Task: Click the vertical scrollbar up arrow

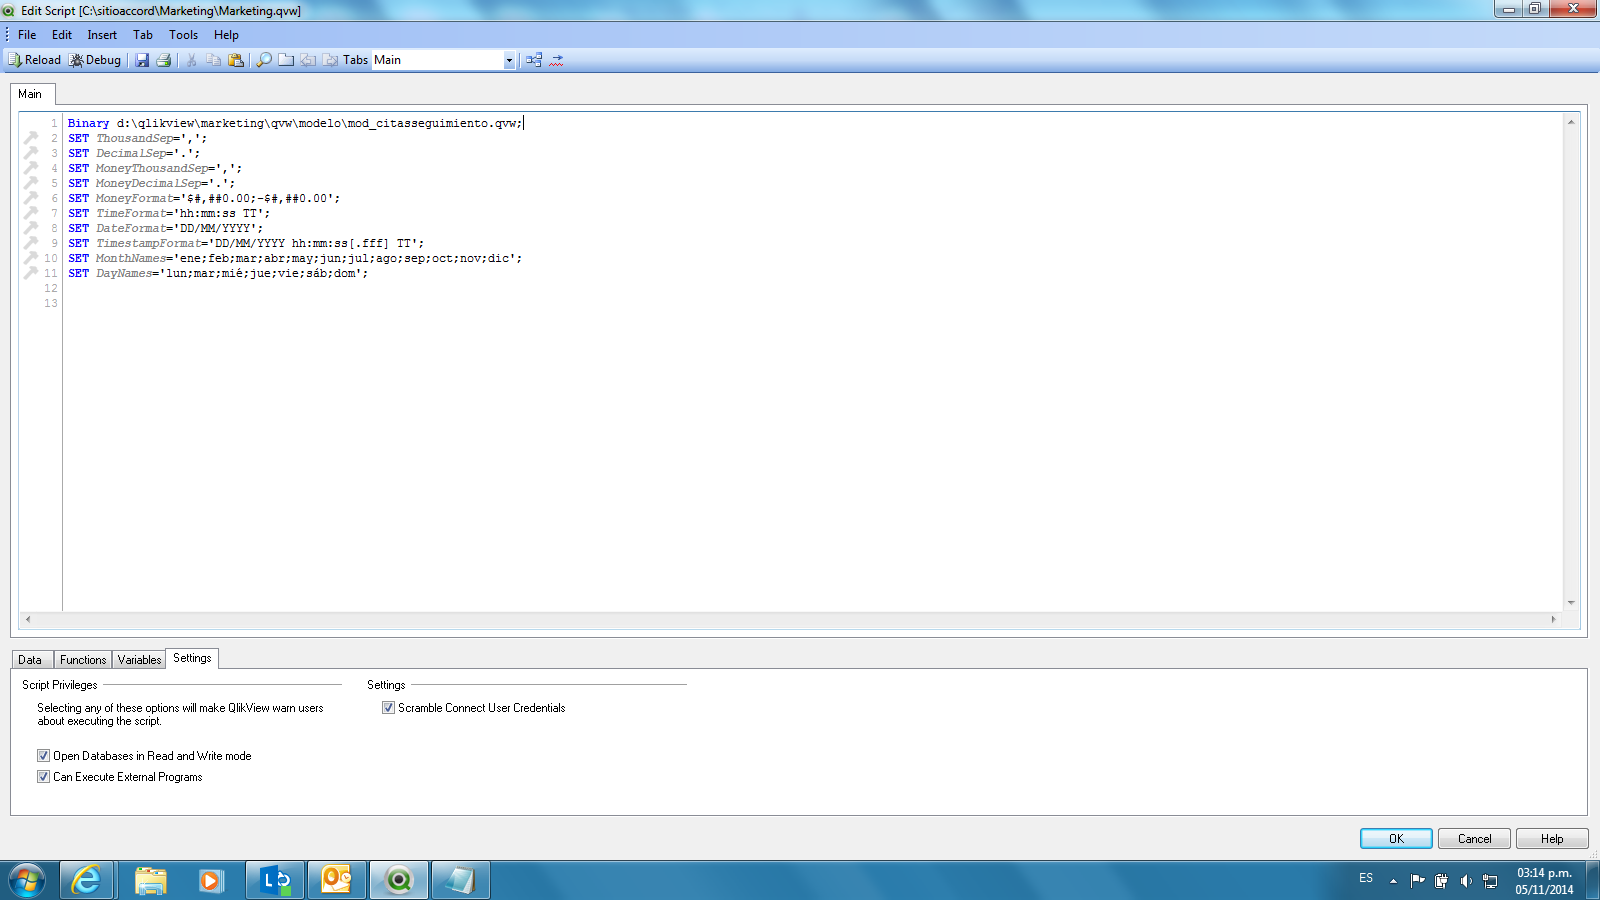Action: [x=1571, y=122]
